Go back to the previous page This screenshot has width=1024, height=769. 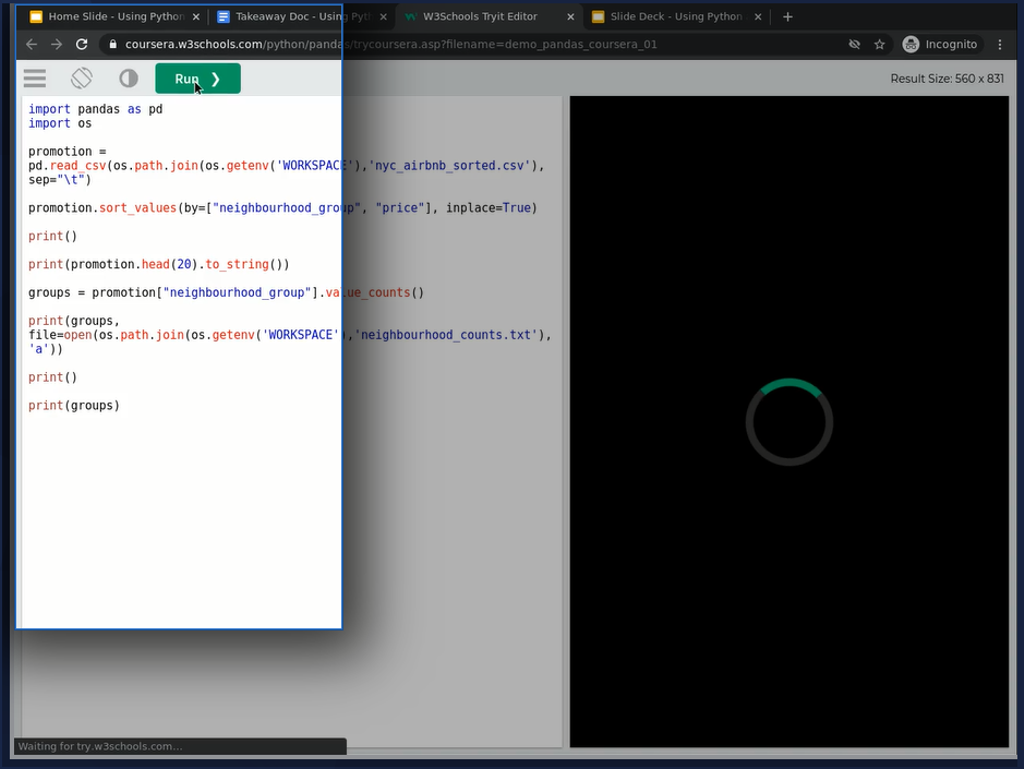[x=32, y=44]
